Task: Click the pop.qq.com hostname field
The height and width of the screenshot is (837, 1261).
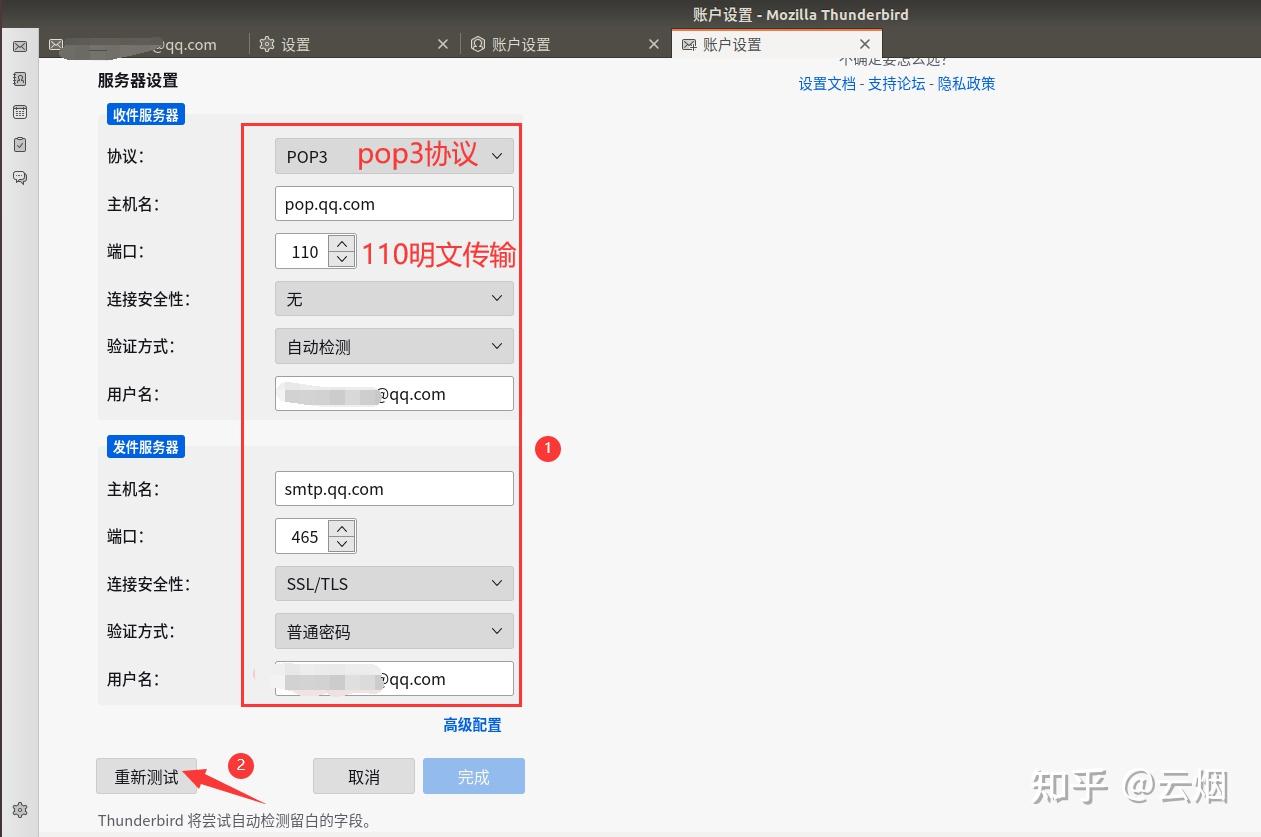Action: coord(394,203)
